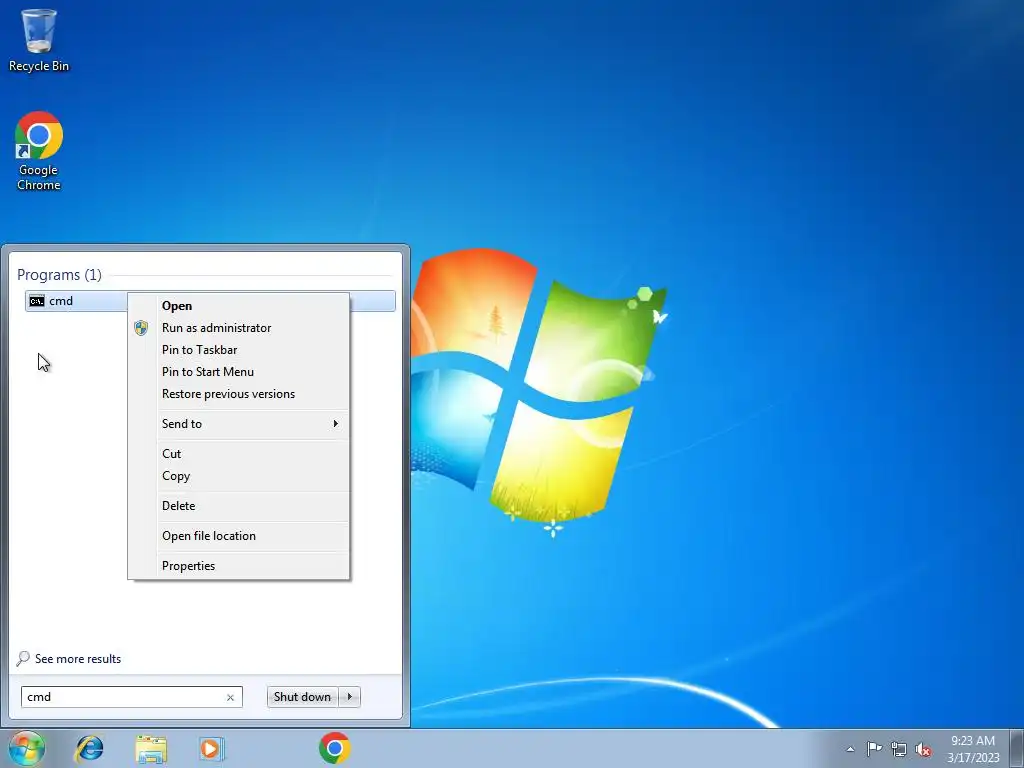Viewport: 1024px width, 768px height.
Task: Launch Internet Explorer from the taskbar
Action: (x=89, y=748)
